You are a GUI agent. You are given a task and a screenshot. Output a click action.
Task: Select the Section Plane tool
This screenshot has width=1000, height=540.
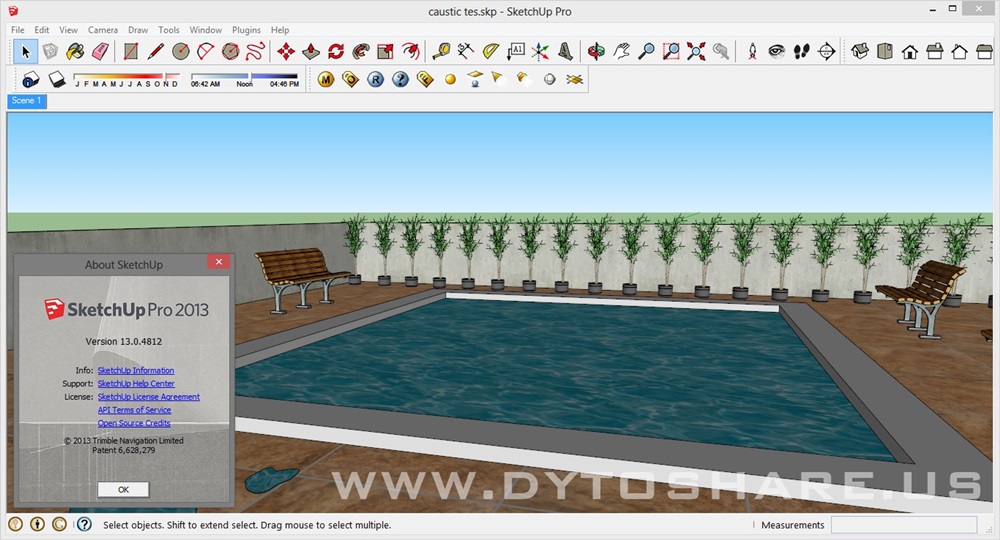click(x=826, y=52)
